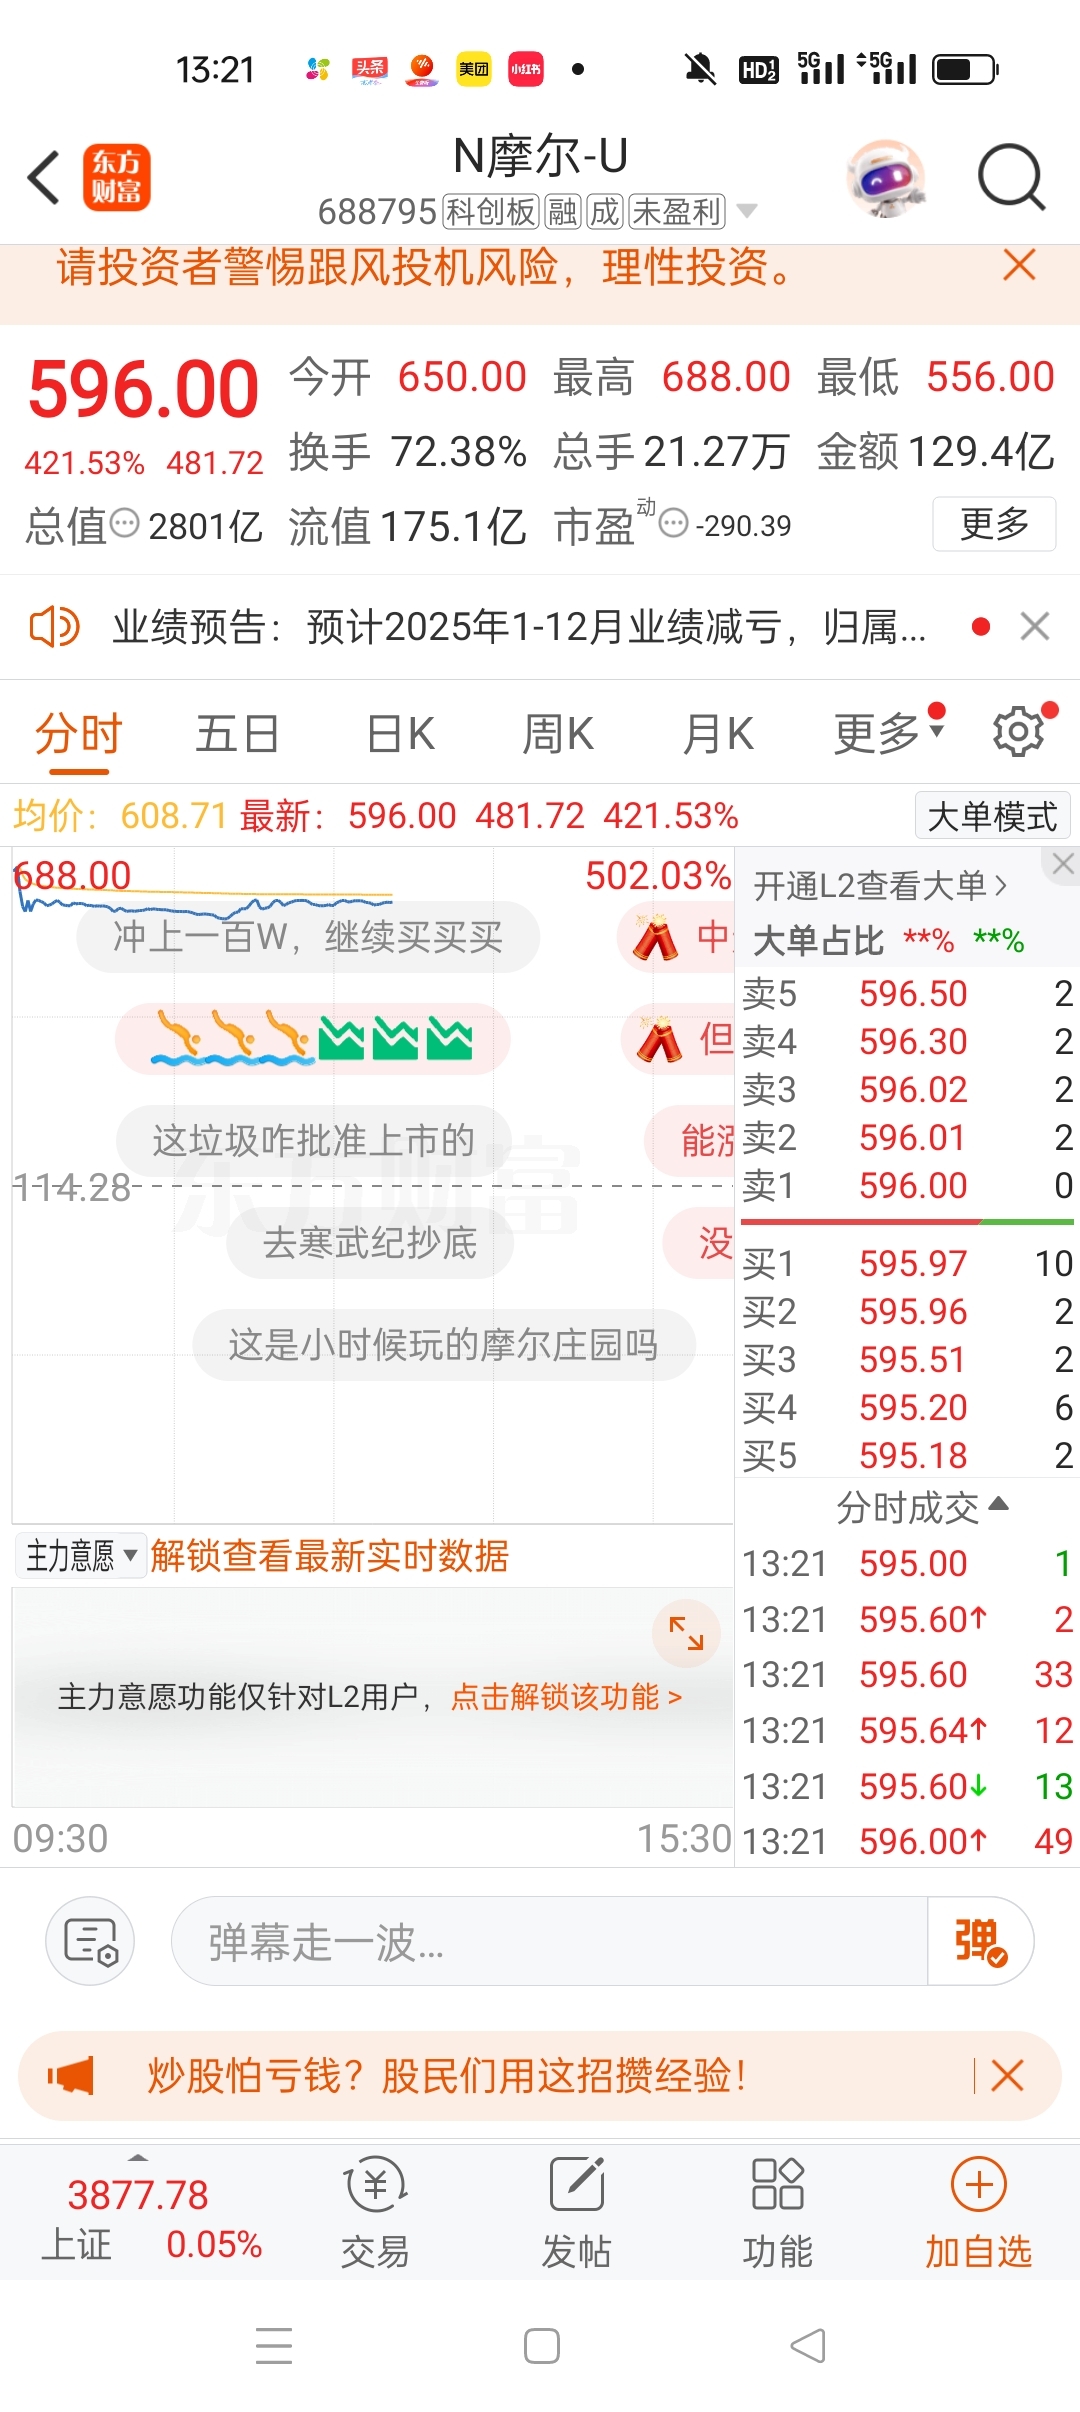Tap the search magnifier icon

click(x=1011, y=178)
